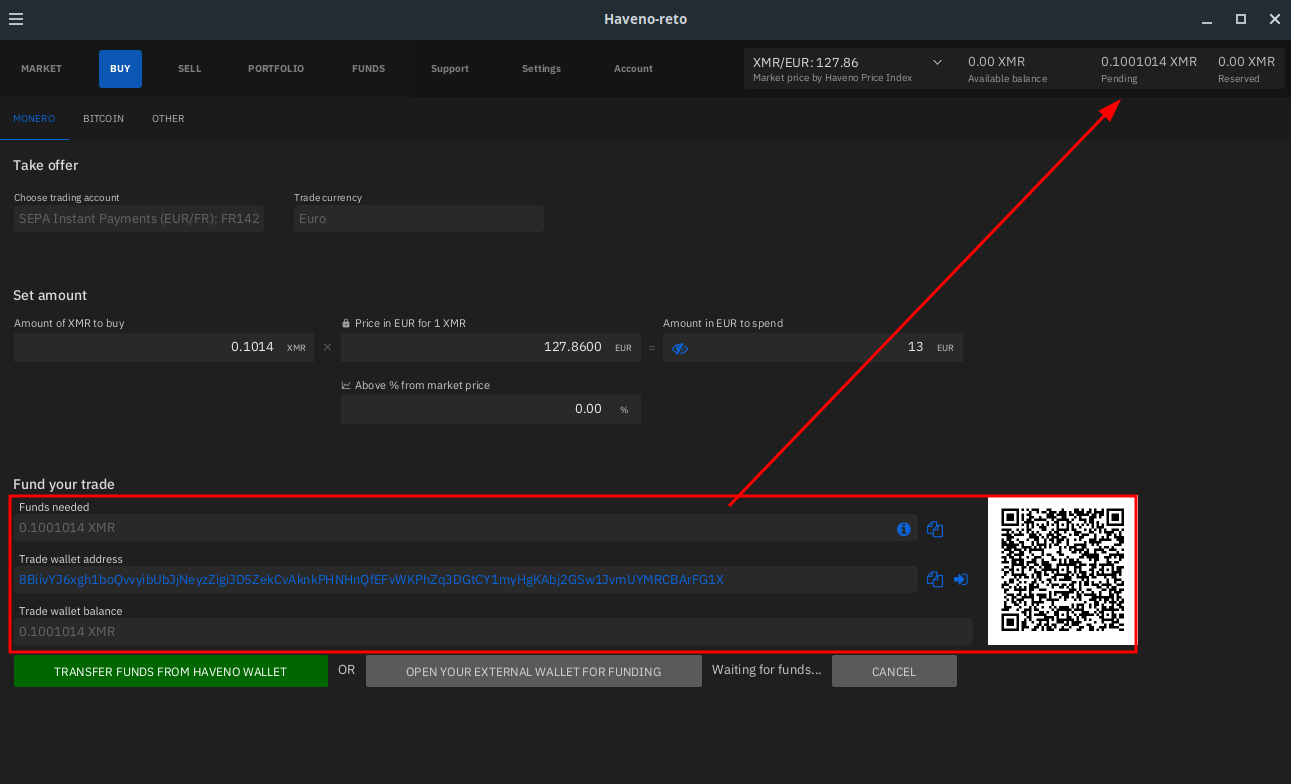The height and width of the screenshot is (784, 1291).
Task: Cancel the trade funding
Action: (893, 672)
